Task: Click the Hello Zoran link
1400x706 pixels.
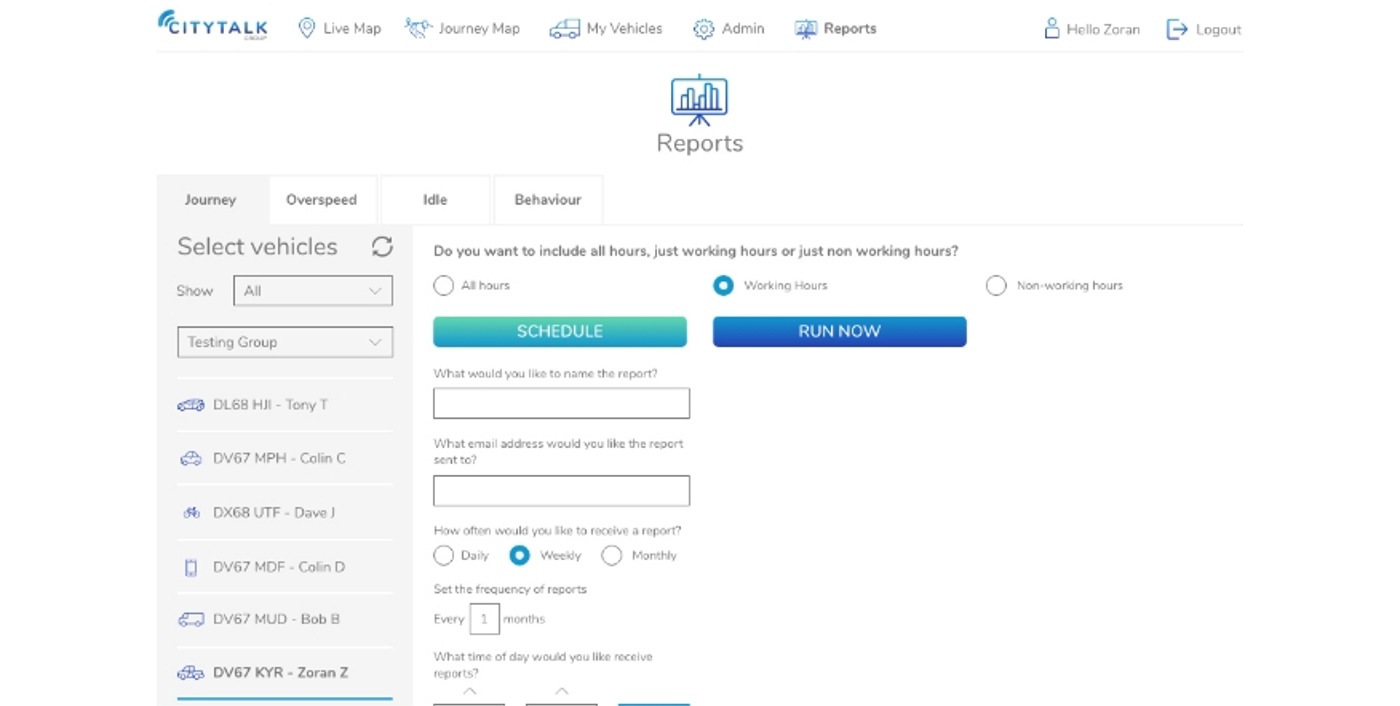Action: click(1091, 29)
